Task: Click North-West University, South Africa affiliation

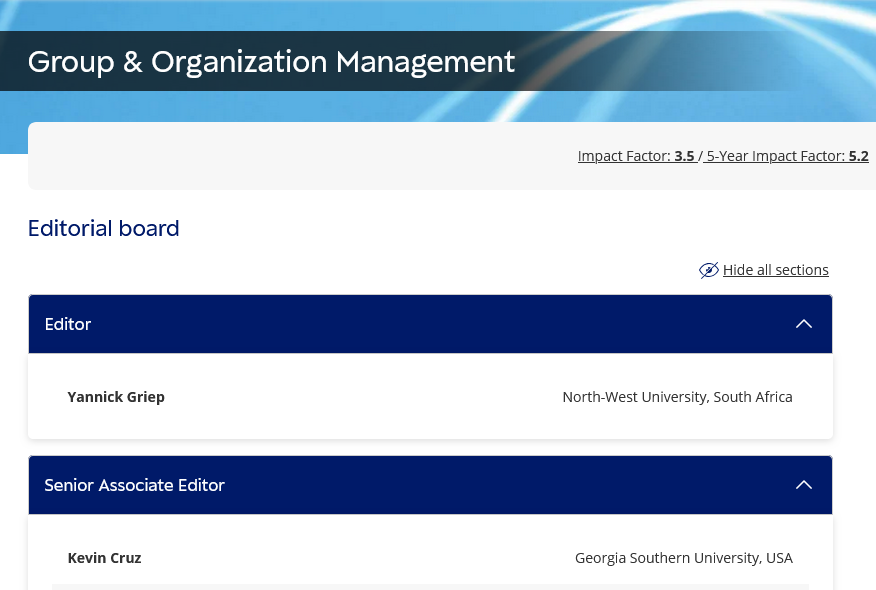Action: point(677,397)
